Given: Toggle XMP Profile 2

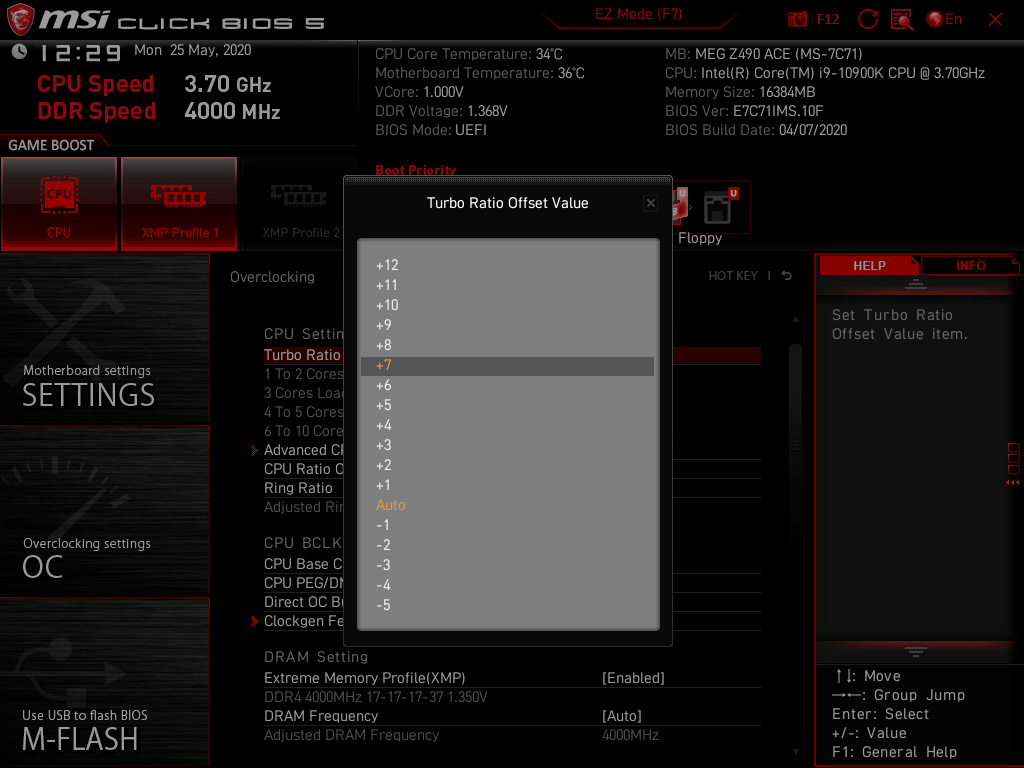Looking at the screenshot, I should click(x=300, y=204).
